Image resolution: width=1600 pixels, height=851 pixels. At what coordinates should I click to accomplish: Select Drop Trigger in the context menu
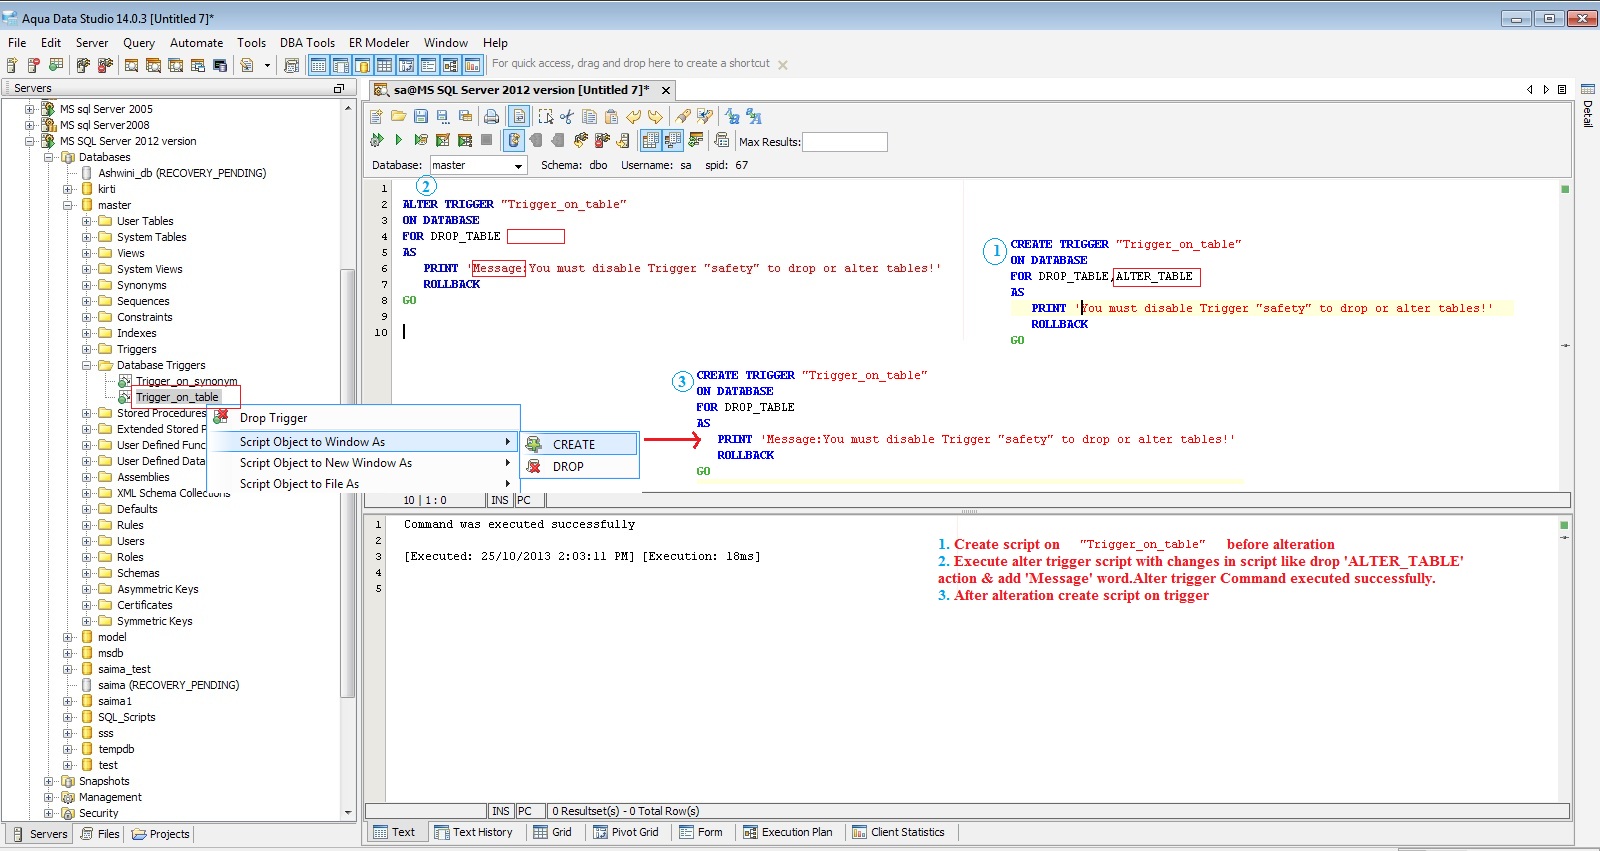pyautogui.click(x=273, y=418)
